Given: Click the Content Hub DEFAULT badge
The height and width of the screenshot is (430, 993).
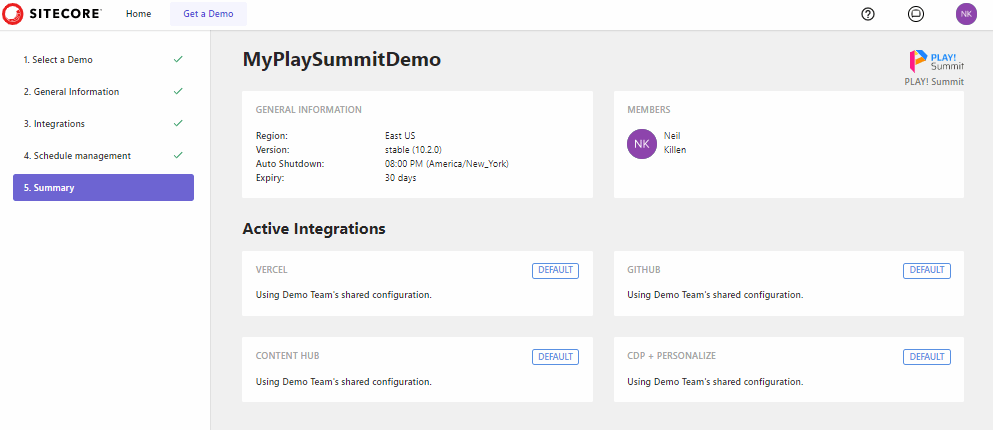Looking at the screenshot, I should point(555,357).
